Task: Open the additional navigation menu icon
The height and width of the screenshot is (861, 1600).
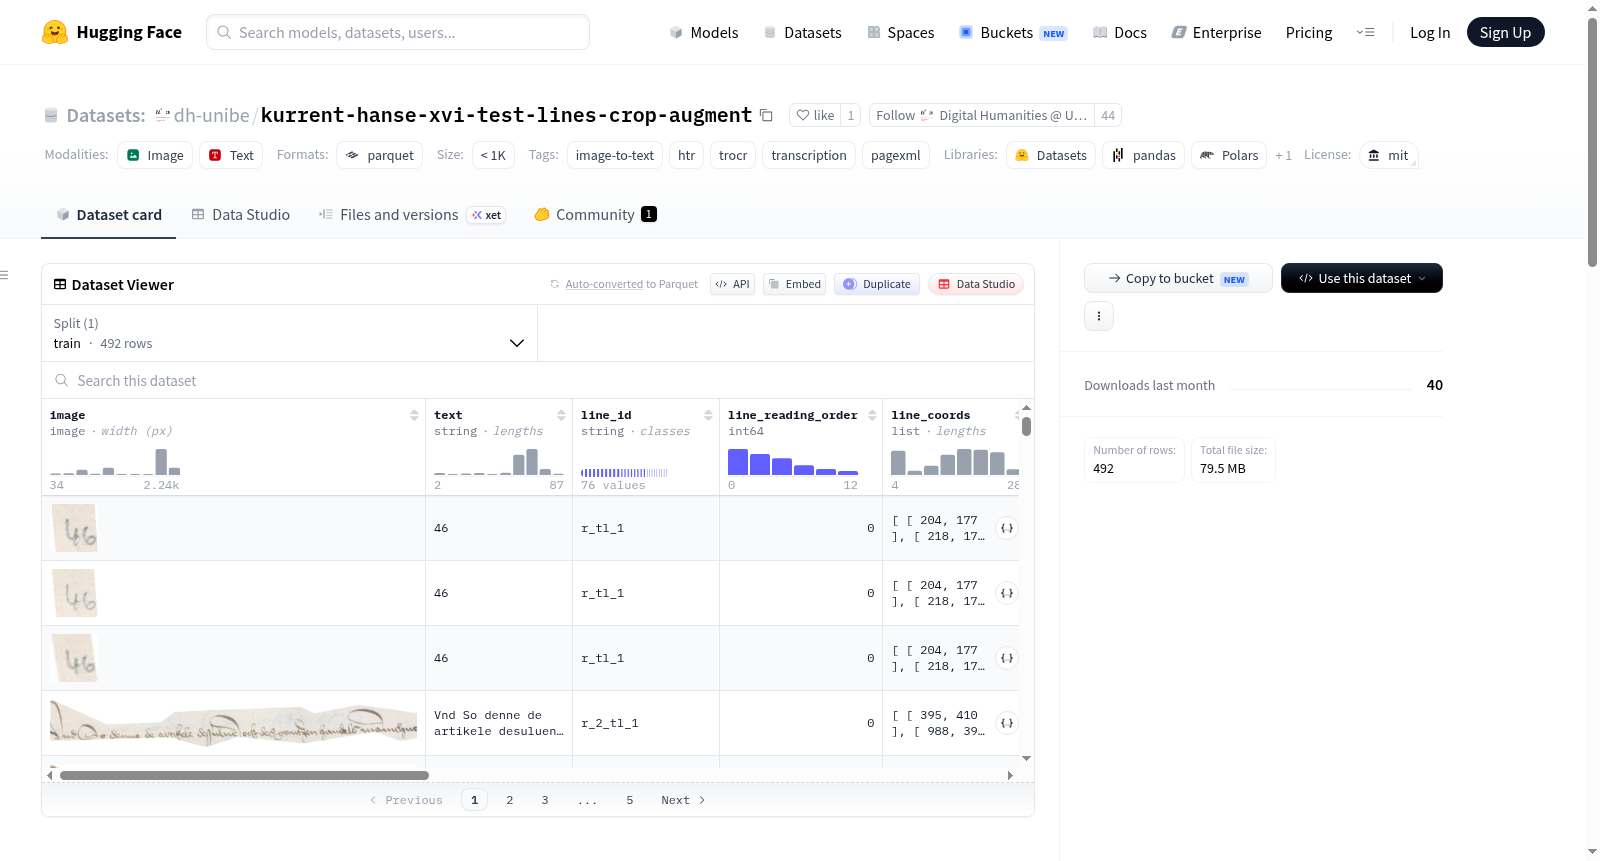Action: (1365, 32)
